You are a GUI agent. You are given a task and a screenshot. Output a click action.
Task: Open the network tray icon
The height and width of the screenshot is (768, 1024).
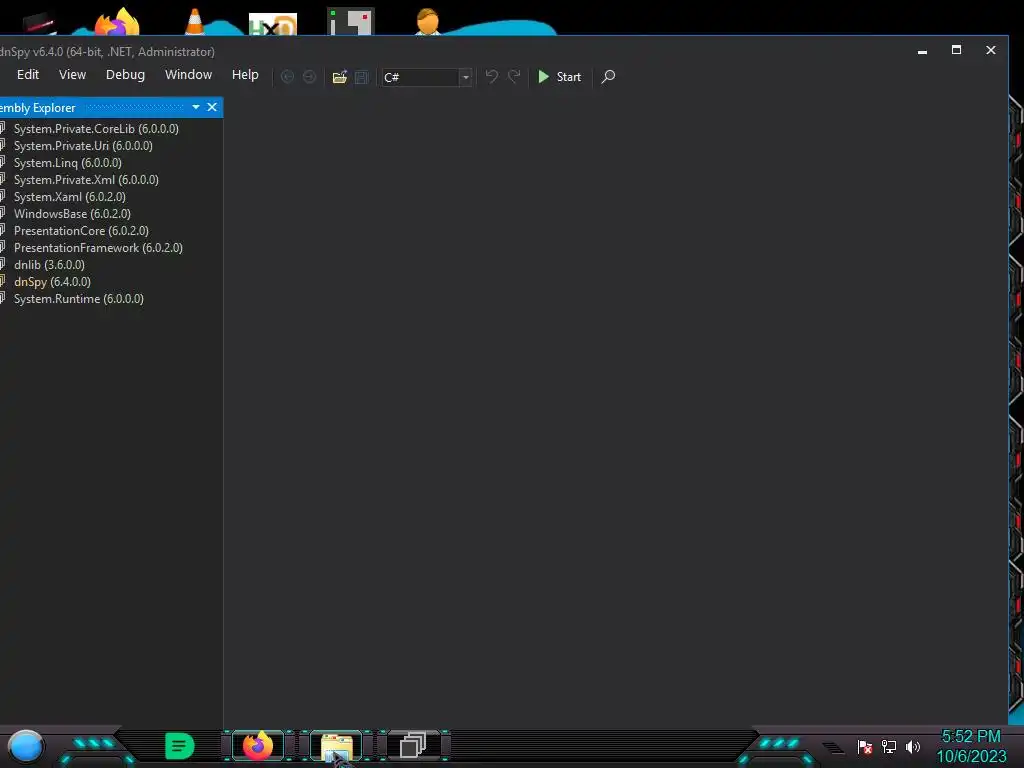point(888,746)
